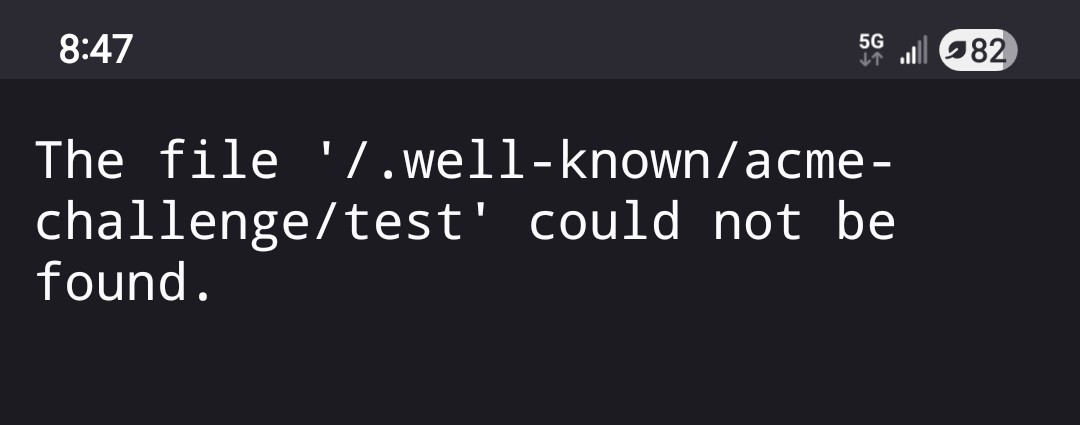Click the cellular signal strength bars
This screenshot has height=425, width=1080.
913,50
